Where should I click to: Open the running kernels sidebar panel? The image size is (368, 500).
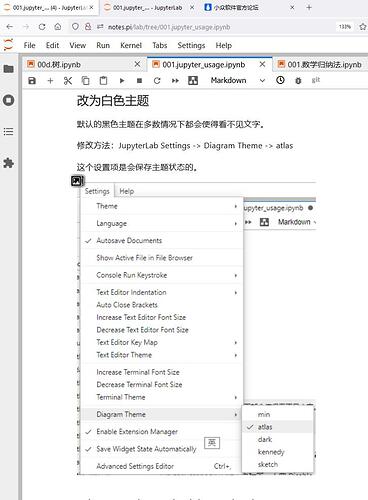[8, 100]
